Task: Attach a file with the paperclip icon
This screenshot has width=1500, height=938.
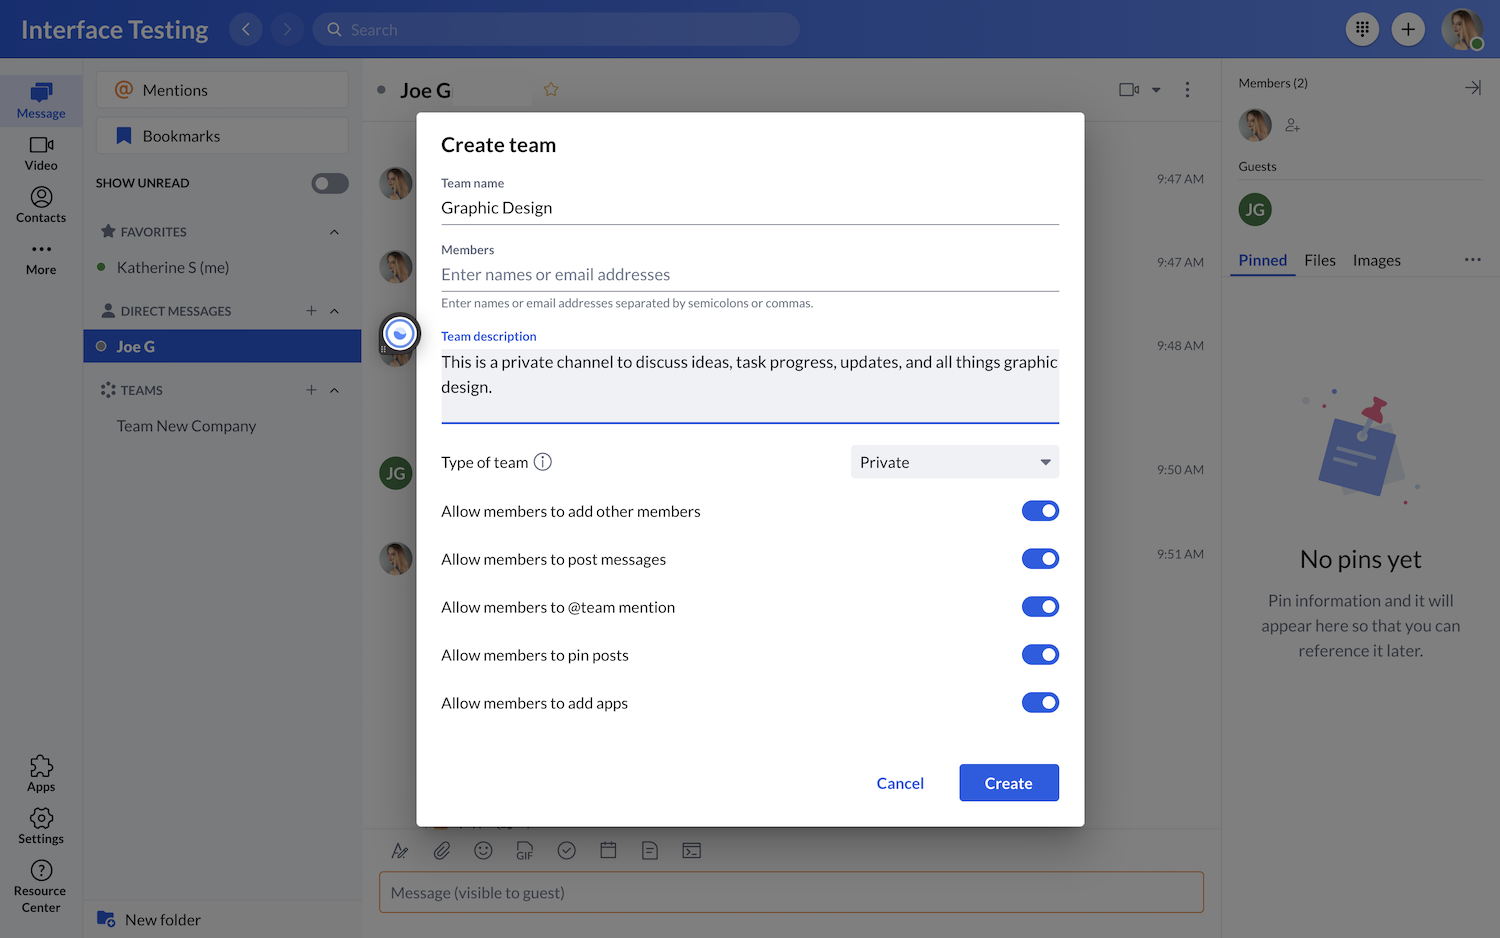Action: pyautogui.click(x=442, y=850)
